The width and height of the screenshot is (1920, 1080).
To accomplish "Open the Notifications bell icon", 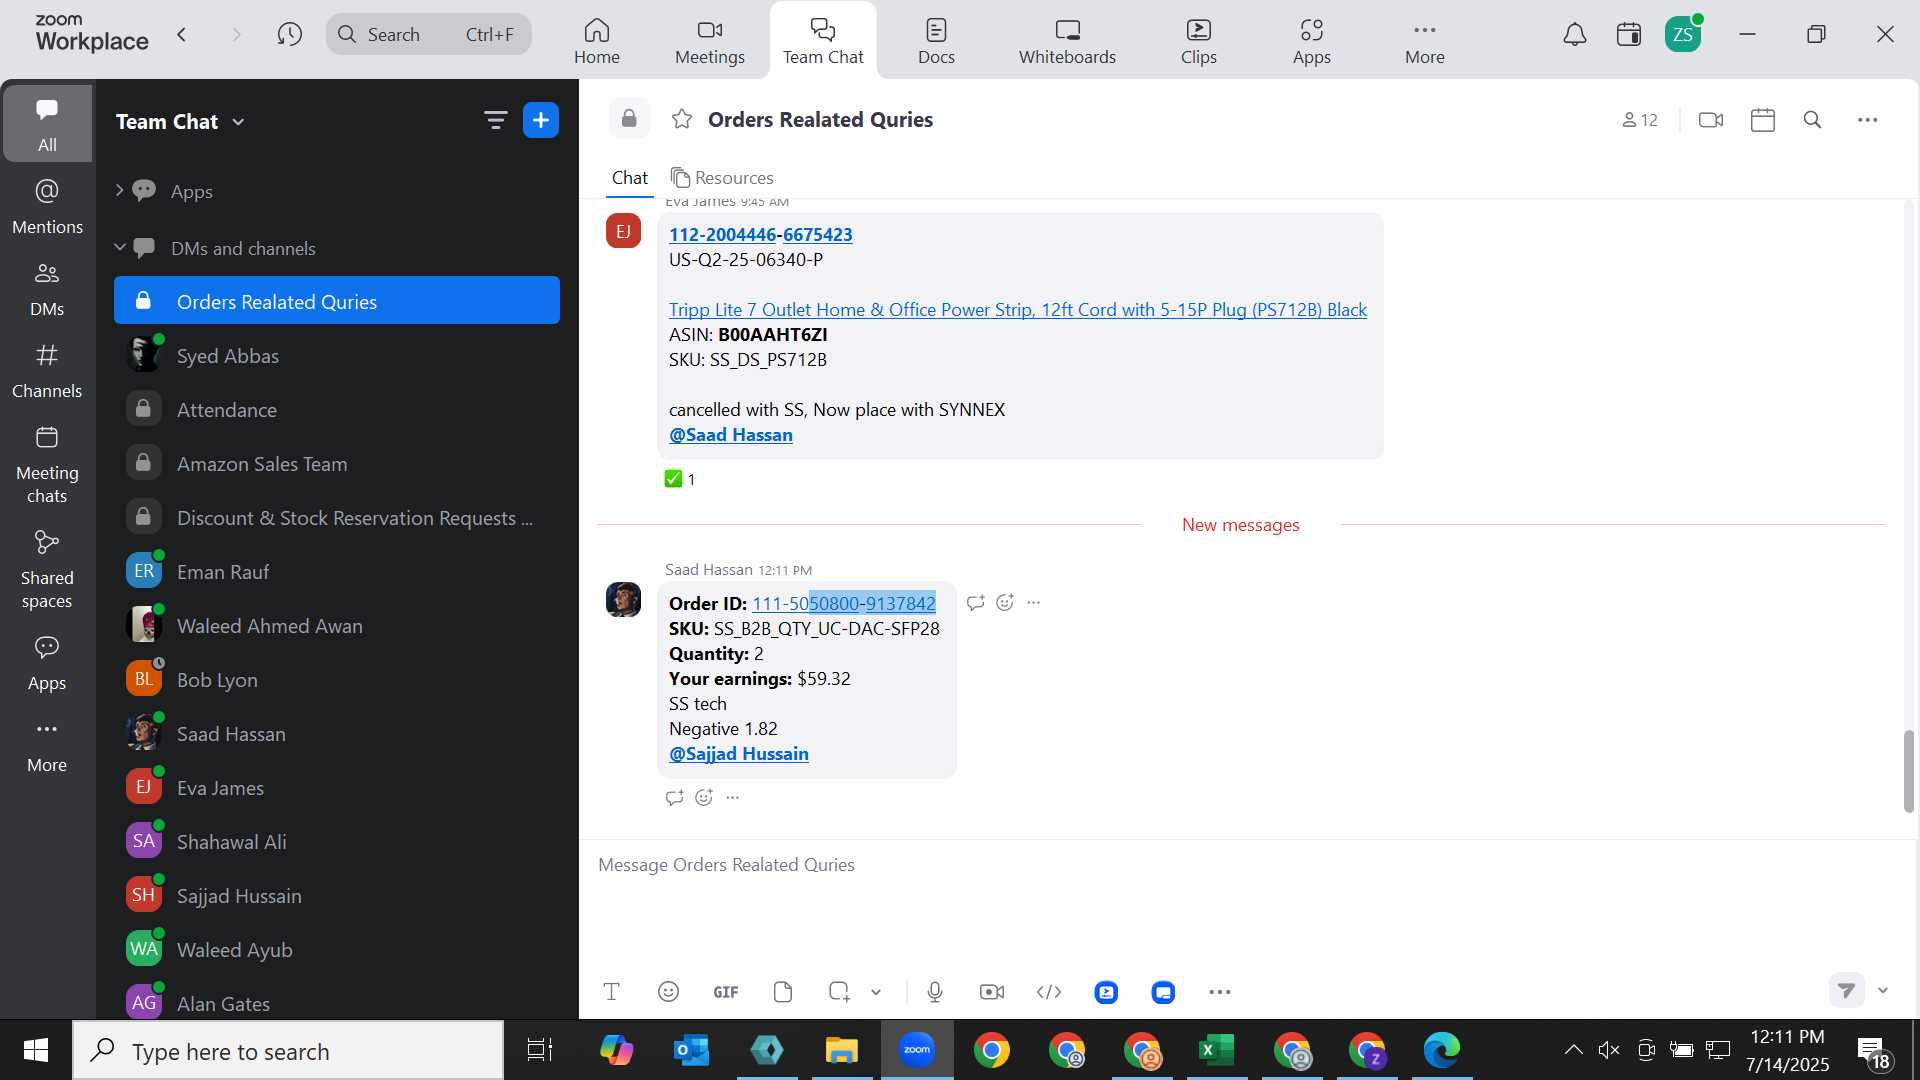I will [1575, 35].
